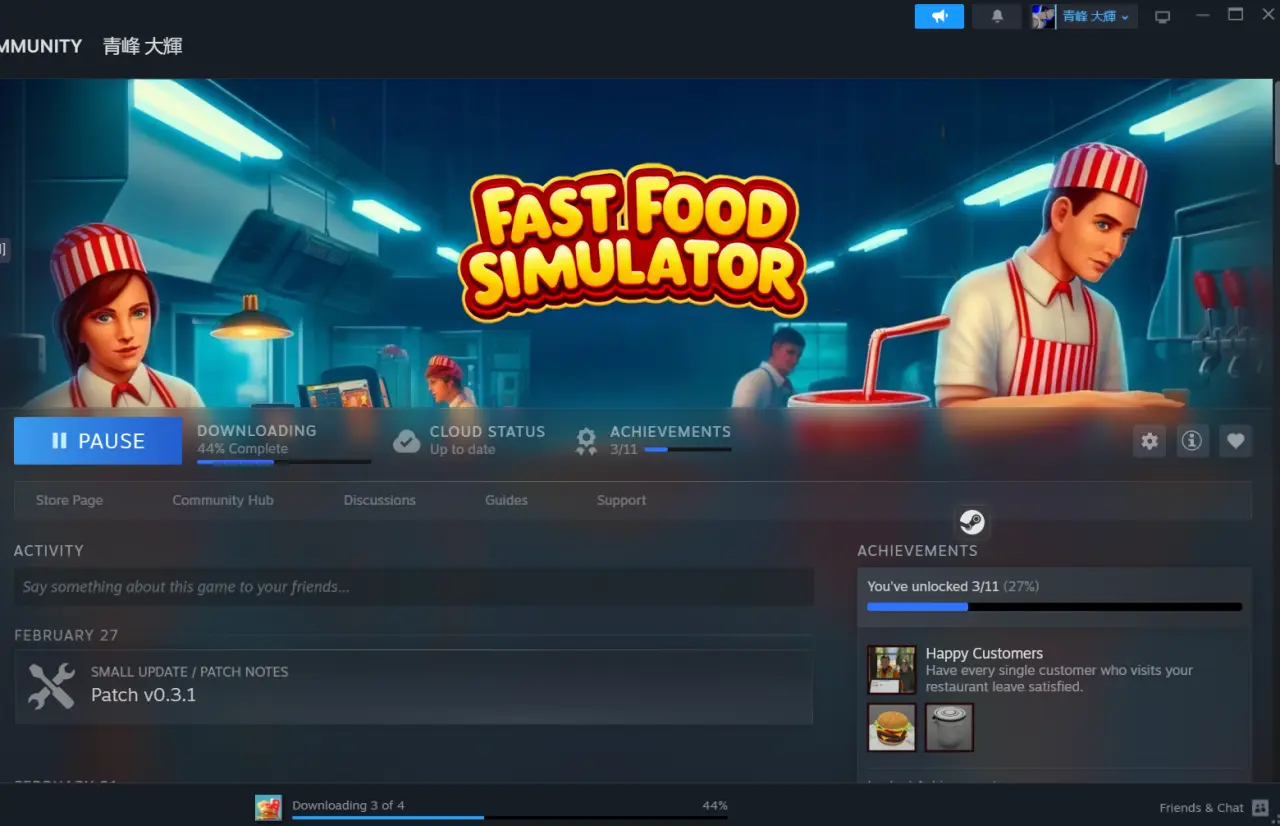Click the Achievements 3/11 header stat
This screenshot has height=826, width=1280.
coord(670,441)
